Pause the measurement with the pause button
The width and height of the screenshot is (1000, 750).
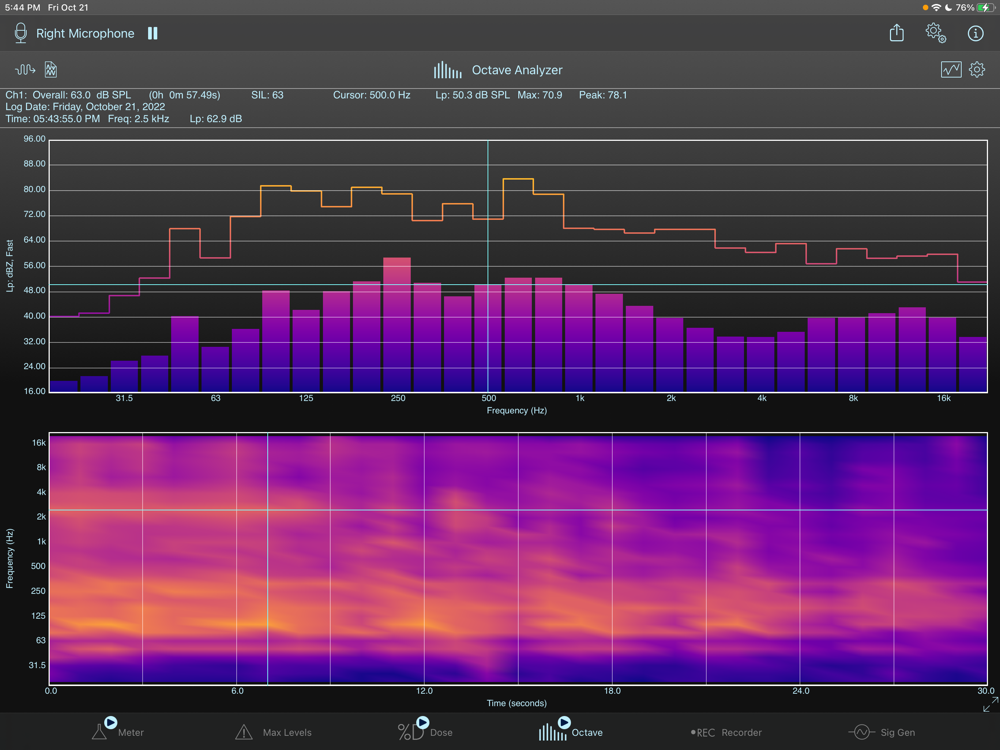[153, 33]
